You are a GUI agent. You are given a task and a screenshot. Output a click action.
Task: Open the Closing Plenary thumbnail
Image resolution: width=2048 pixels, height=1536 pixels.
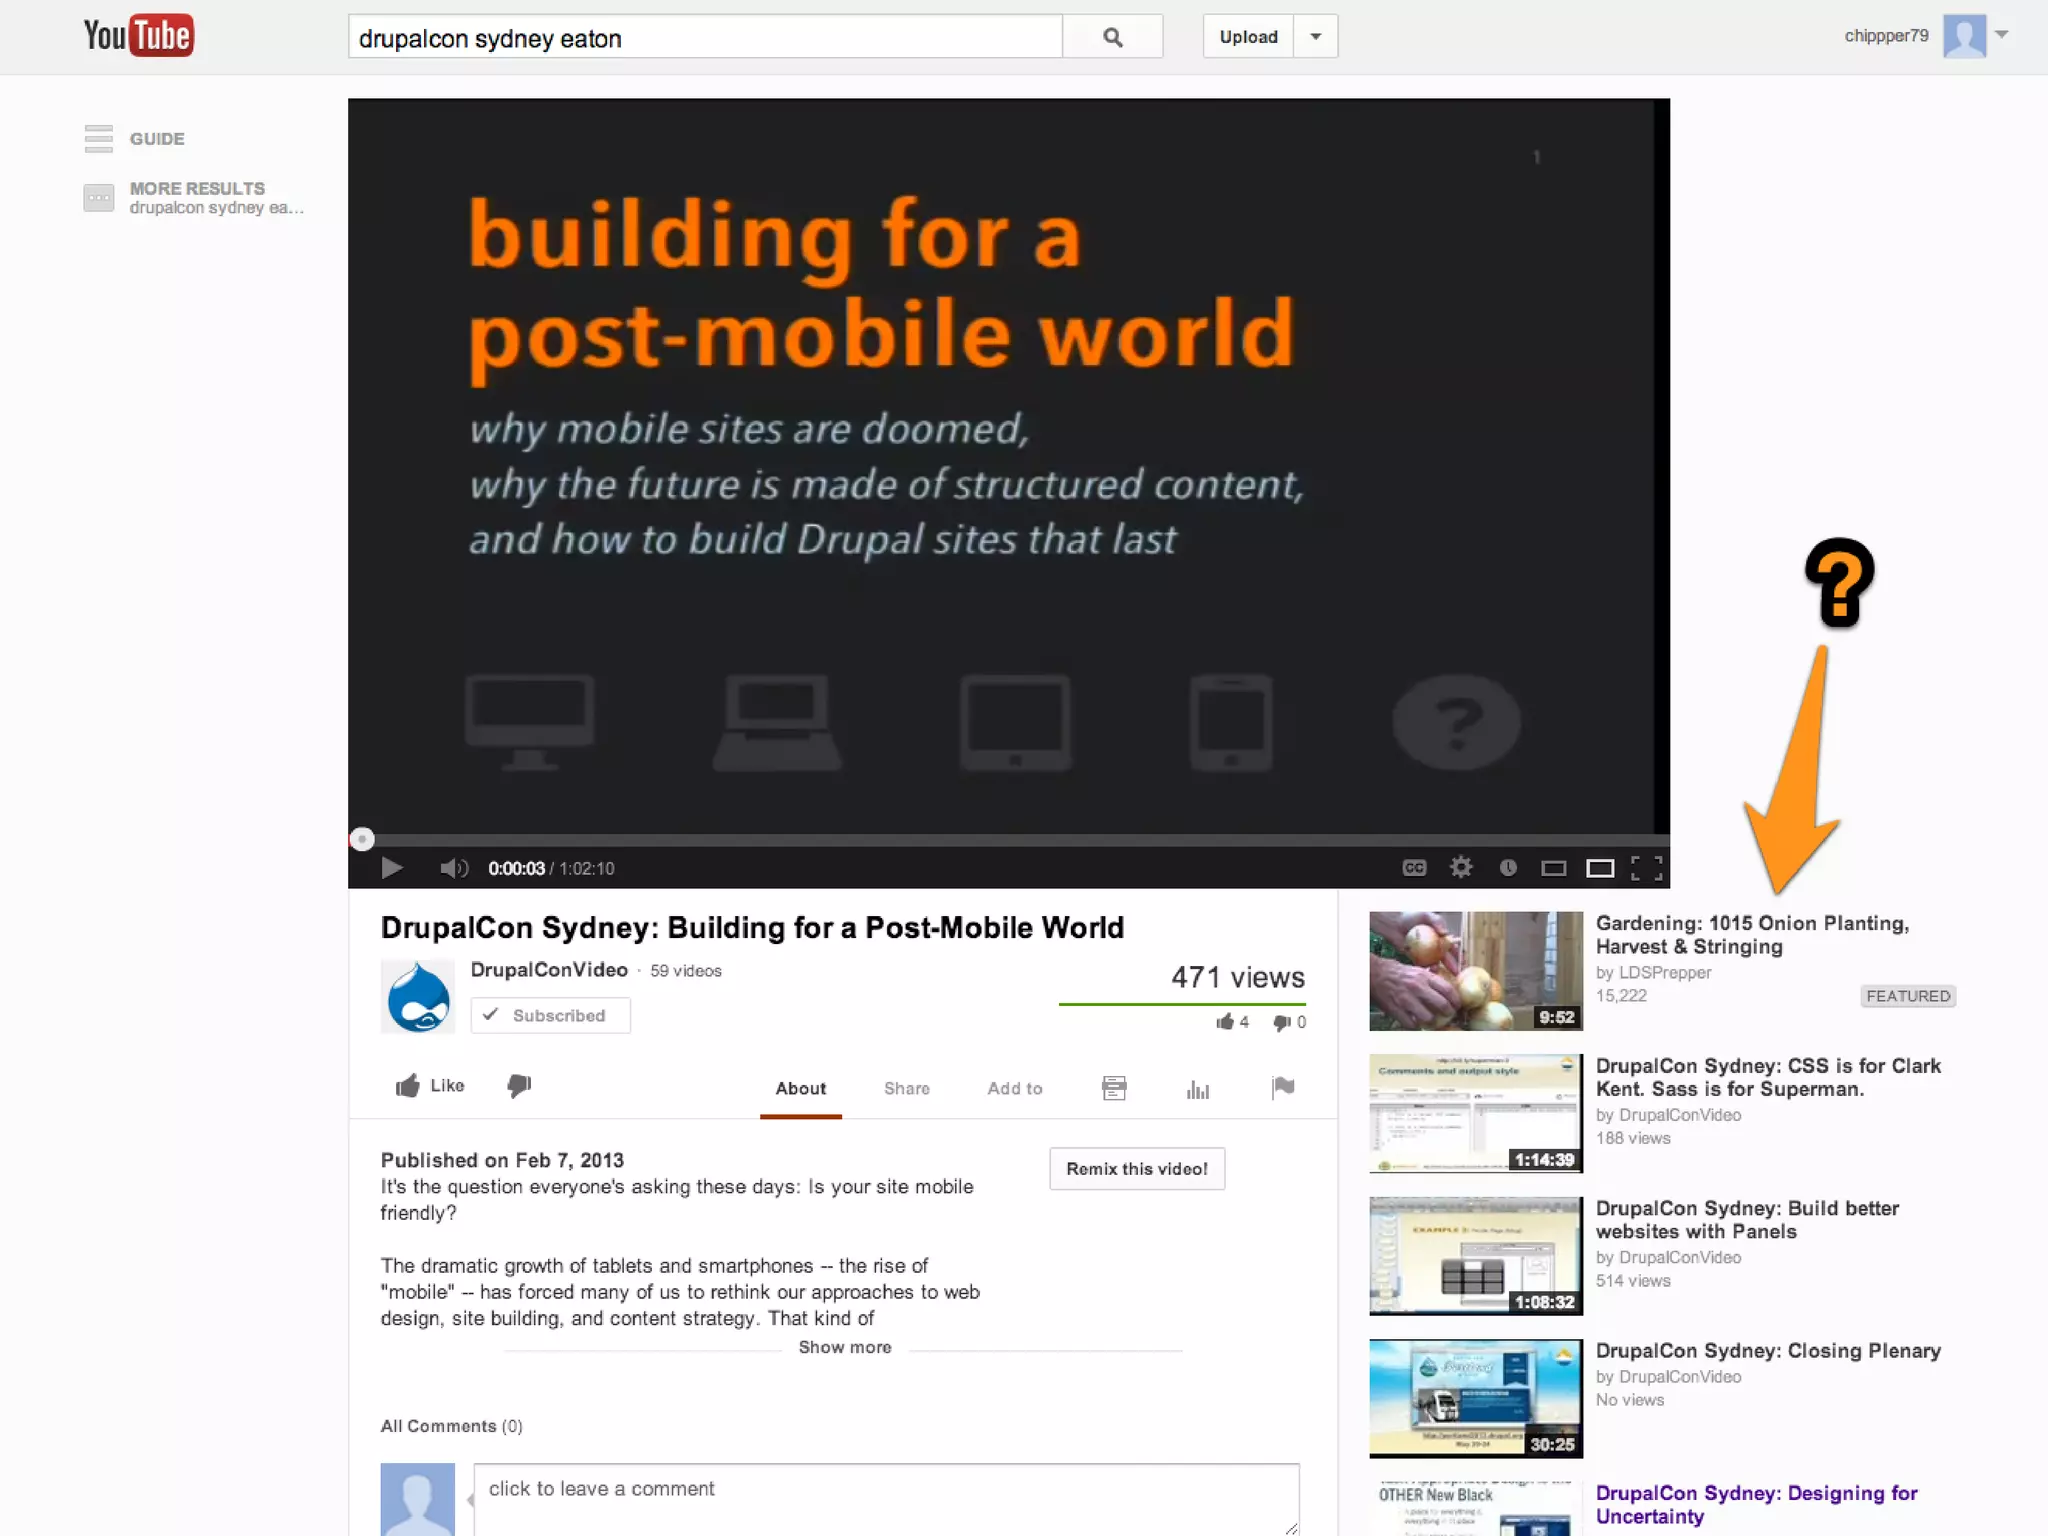click(x=1476, y=1398)
